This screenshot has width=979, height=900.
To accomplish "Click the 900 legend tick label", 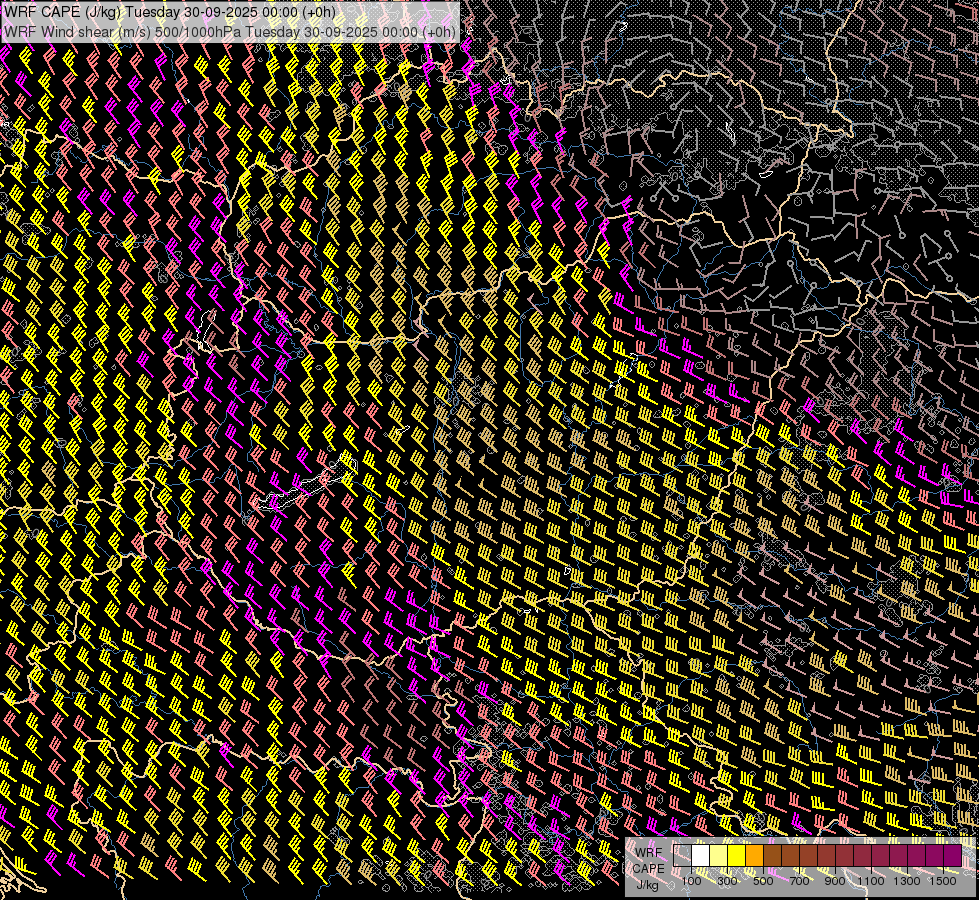I will 835,881.
